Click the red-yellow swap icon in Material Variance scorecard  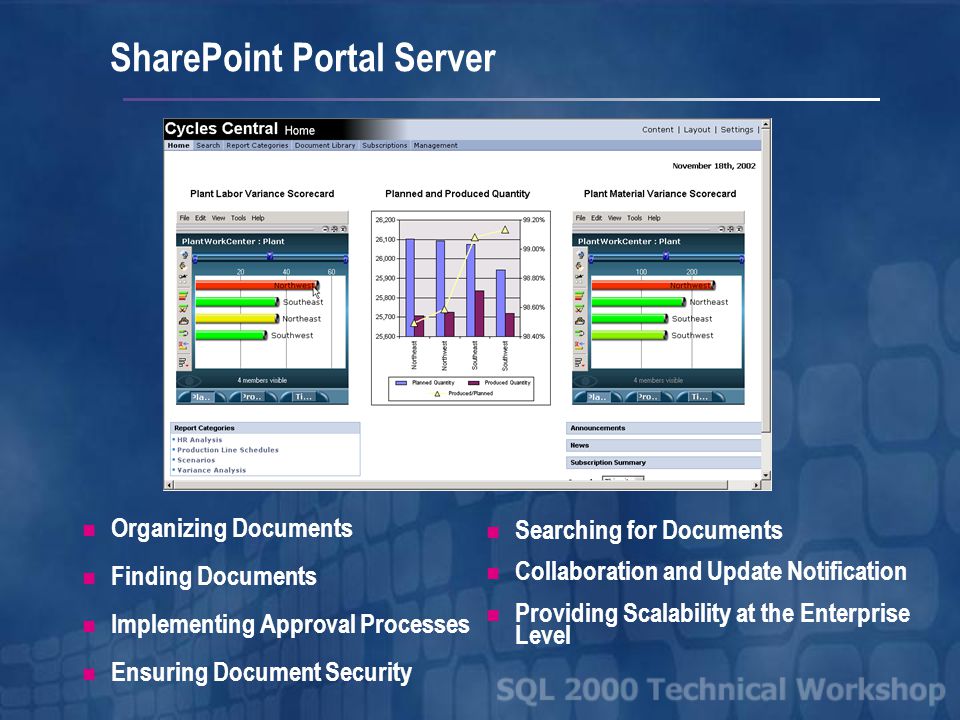pyautogui.click(x=580, y=345)
